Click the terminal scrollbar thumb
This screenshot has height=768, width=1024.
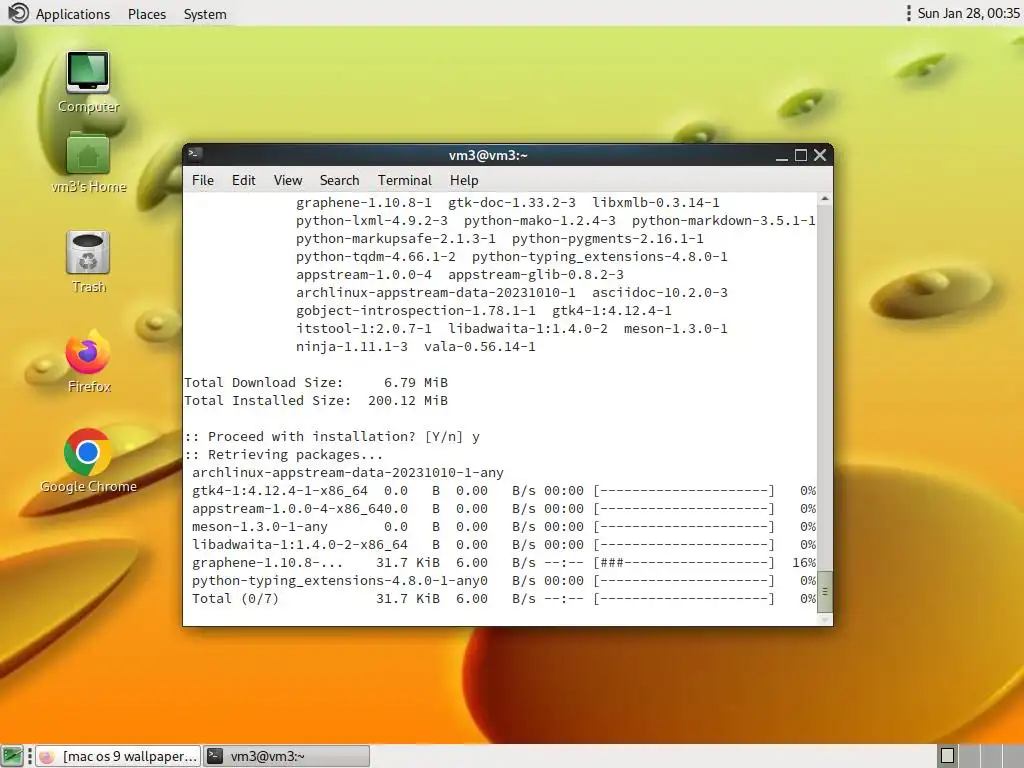click(x=825, y=591)
